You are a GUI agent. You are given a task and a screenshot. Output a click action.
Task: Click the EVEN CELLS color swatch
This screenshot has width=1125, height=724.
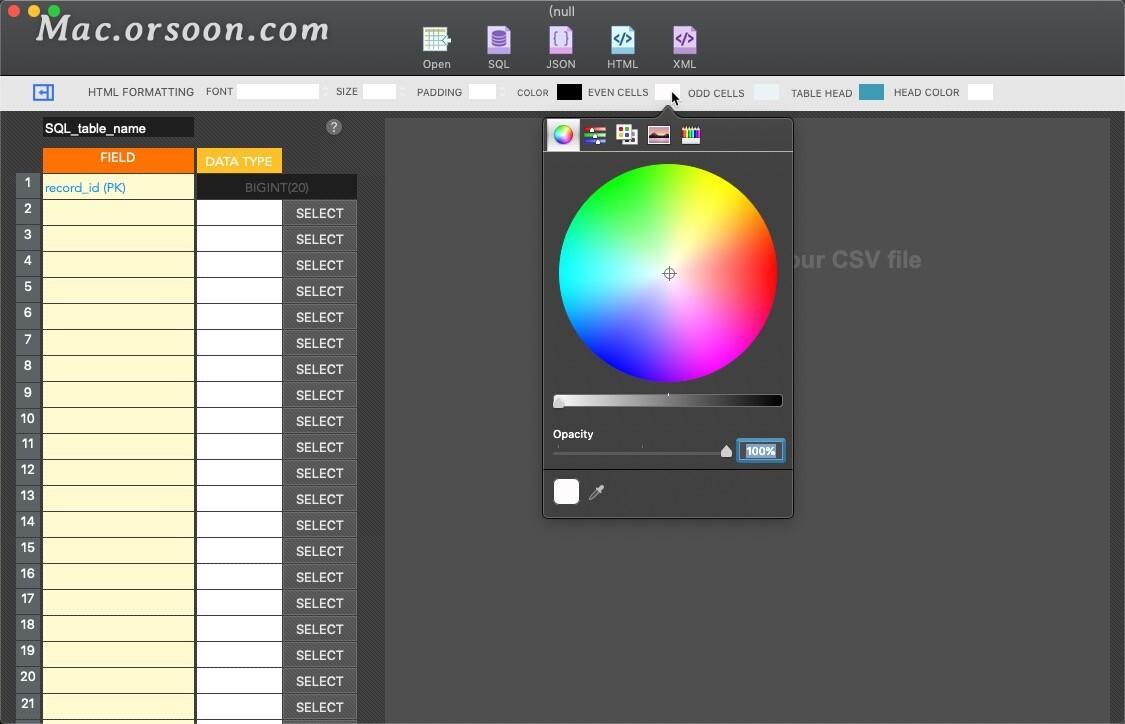[667, 92]
